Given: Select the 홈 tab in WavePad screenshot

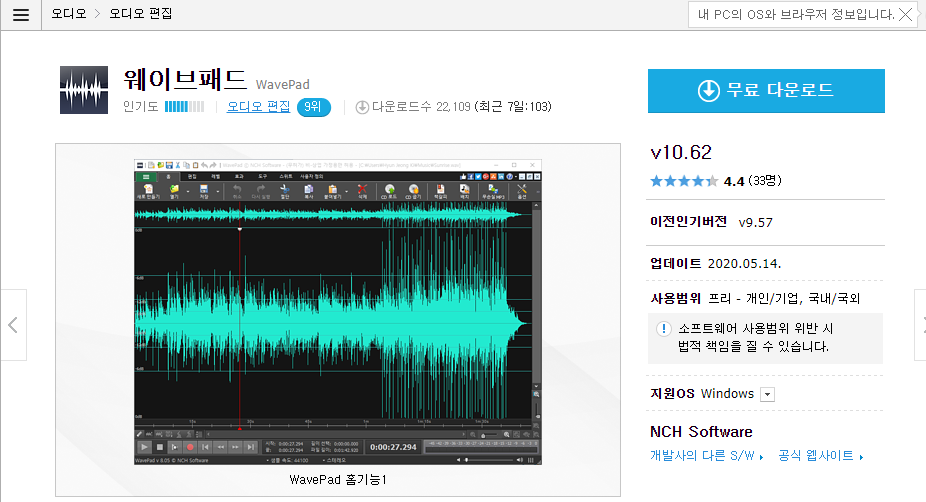Looking at the screenshot, I should click(x=168, y=177).
